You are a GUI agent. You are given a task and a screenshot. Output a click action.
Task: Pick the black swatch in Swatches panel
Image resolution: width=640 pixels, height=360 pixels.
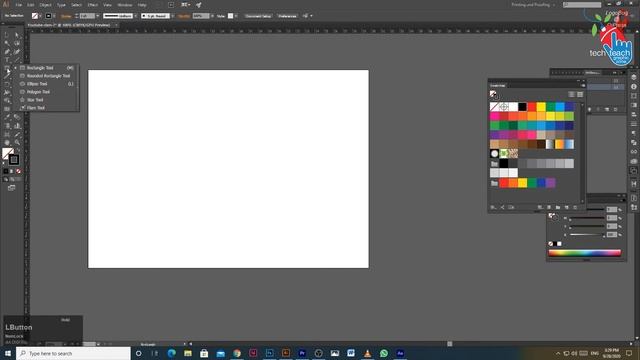tap(522, 107)
